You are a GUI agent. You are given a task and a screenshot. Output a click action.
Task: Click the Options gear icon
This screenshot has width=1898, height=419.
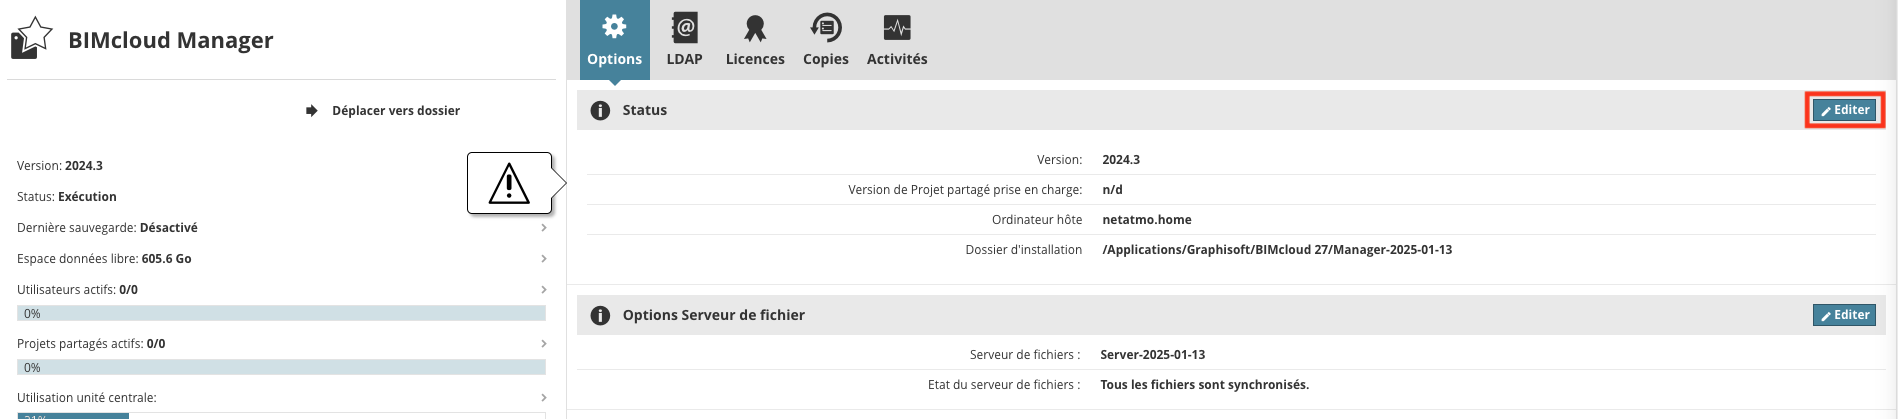tap(614, 27)
